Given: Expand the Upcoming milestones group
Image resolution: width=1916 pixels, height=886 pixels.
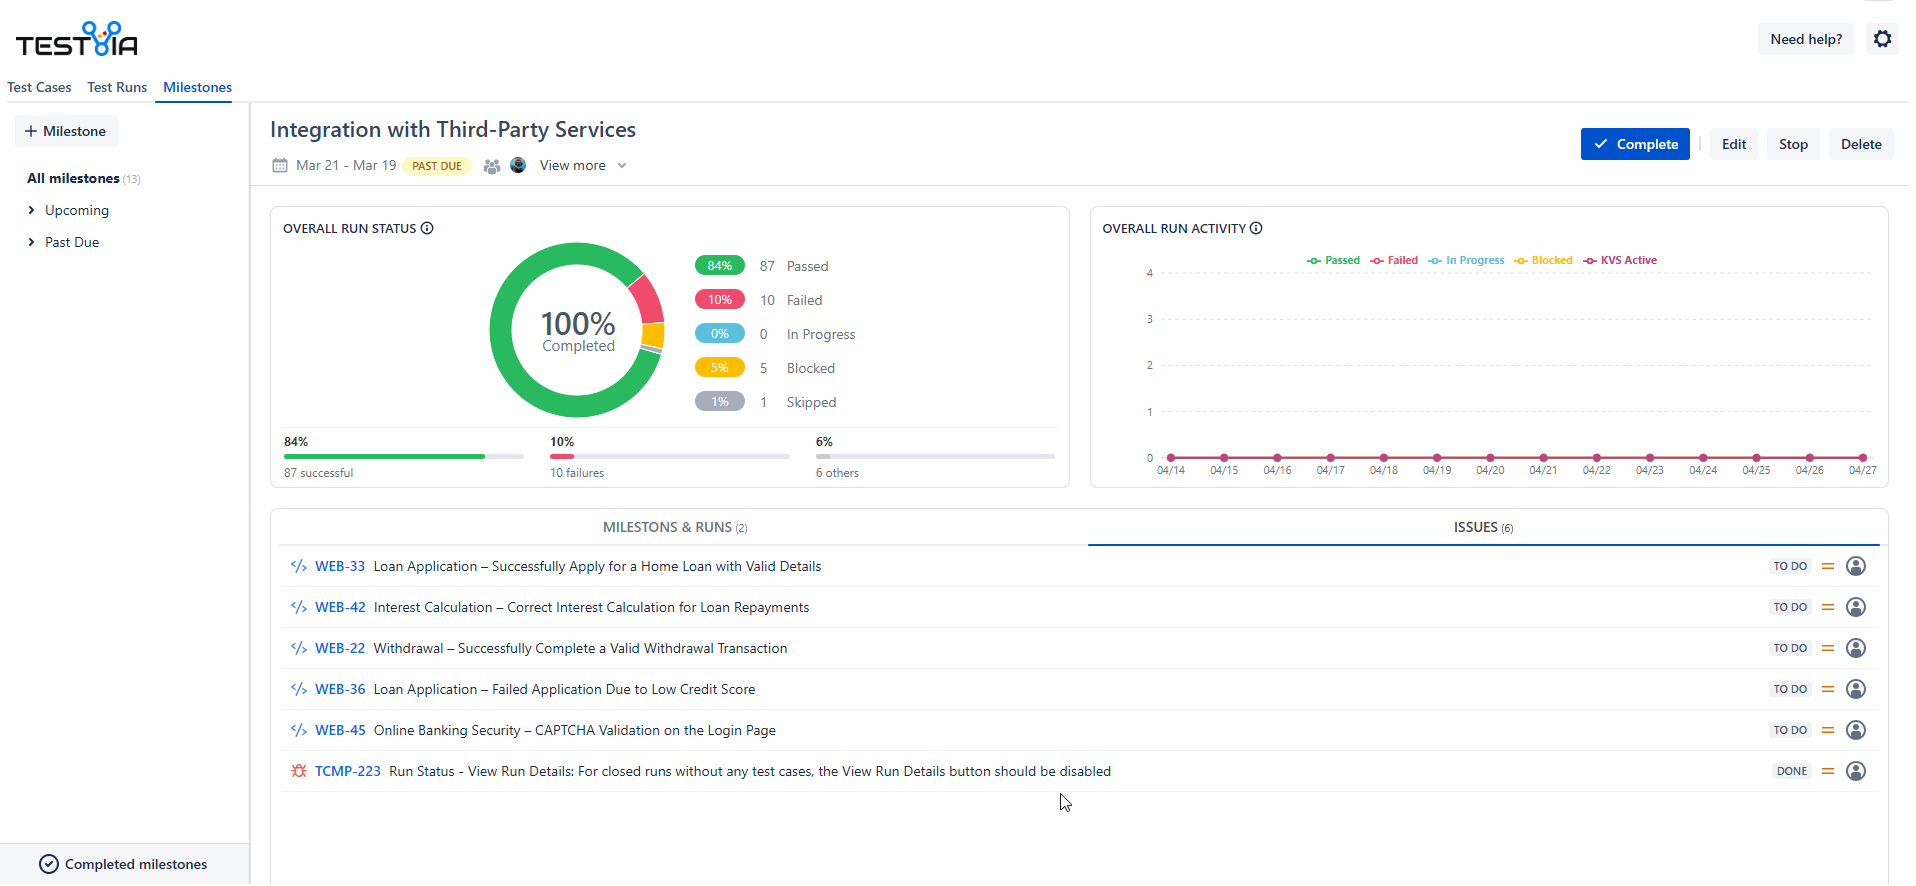Looking at the screenshot, I should pyautogui.click(x=32, y=210).
